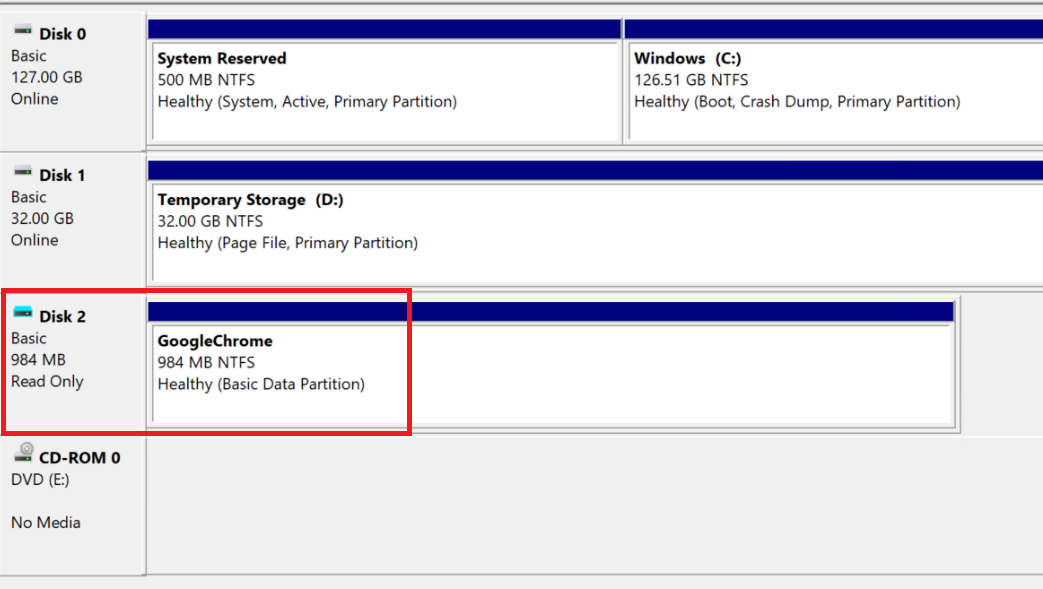
Task: Click the 984 MB NTFS partition text
Action: (206, 363)
